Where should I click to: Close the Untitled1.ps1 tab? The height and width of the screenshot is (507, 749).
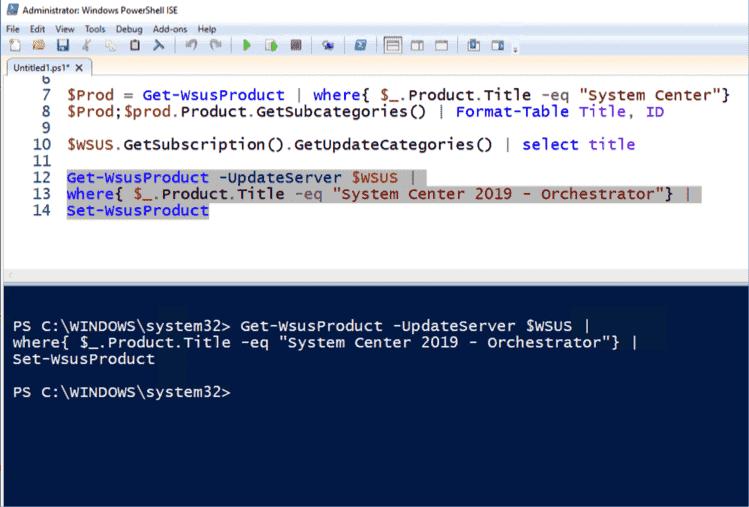pyautogui.click(x=79, y=68)
